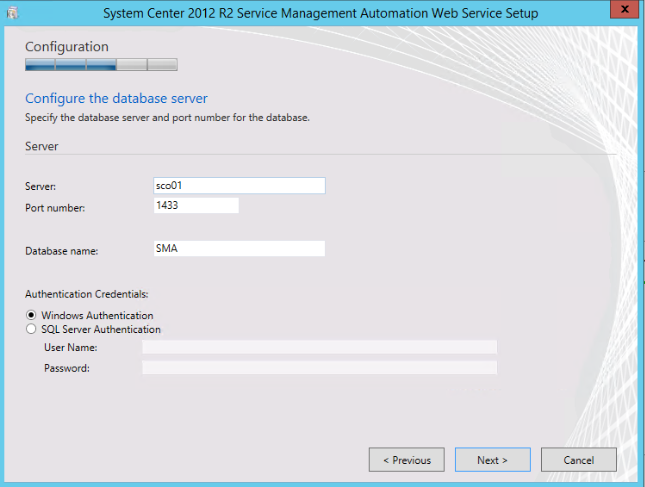
Task: Focus the Port number field showing 1433
Action: pyautogui.click(x=195, y=206)
